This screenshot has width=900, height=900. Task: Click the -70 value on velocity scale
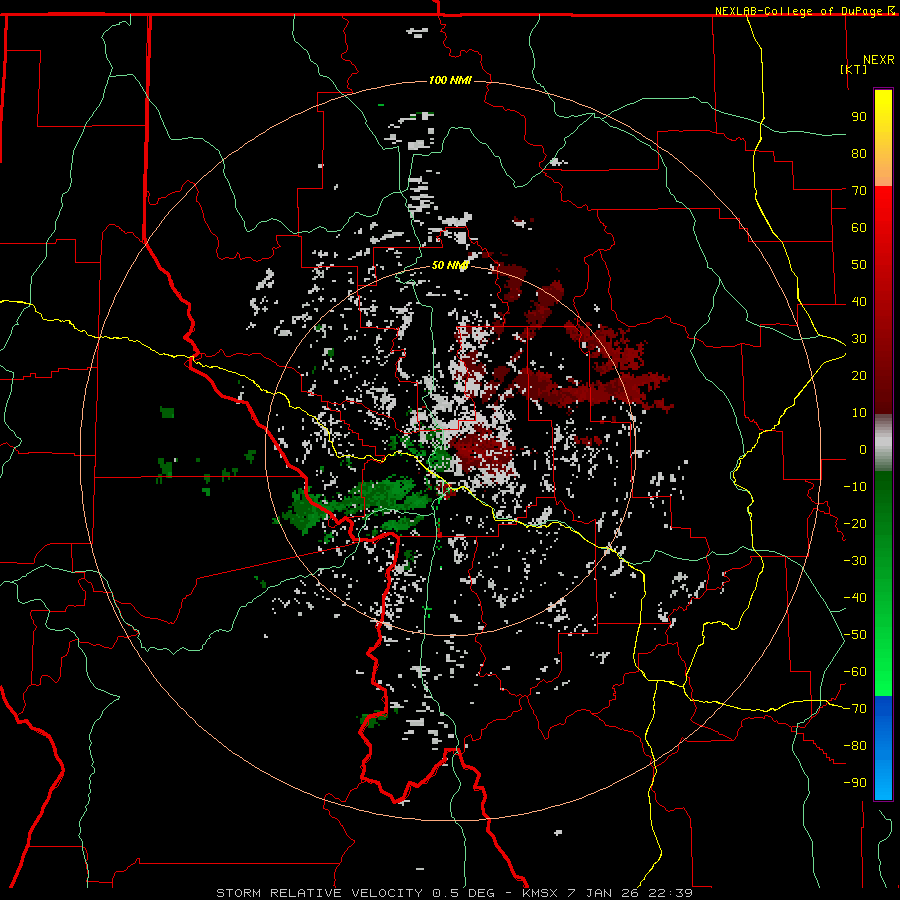(x=855, y=709)
